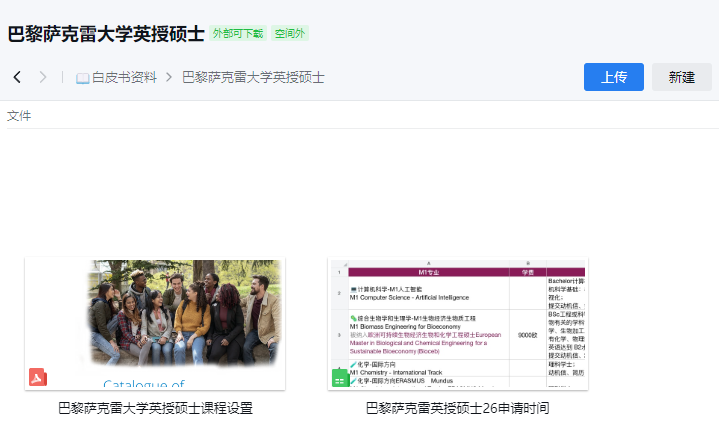
Task: Select file name 巴黎萨克雷大学英授硕士课程设置
Action: (155, 408)
